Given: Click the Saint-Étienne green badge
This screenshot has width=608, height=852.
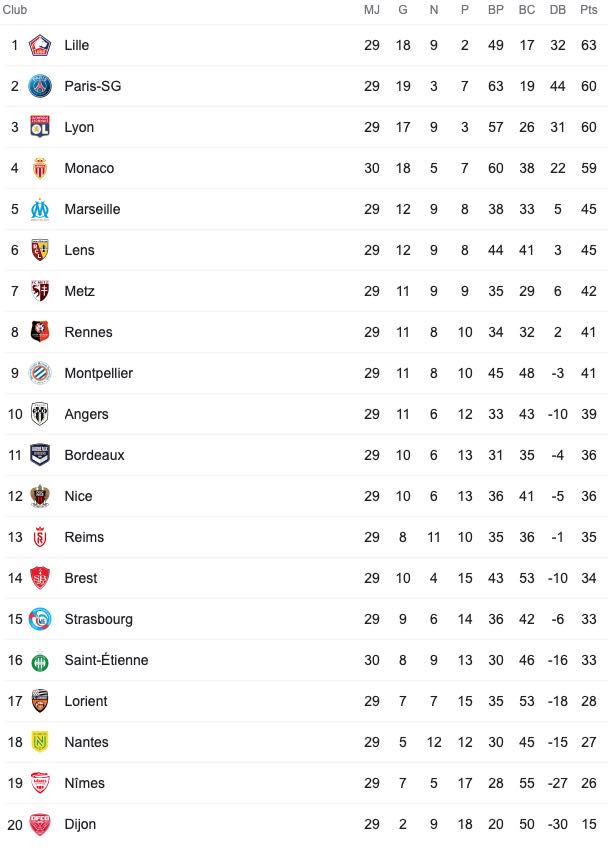Looking at the screenshot, I should click(x=40, y=660).
